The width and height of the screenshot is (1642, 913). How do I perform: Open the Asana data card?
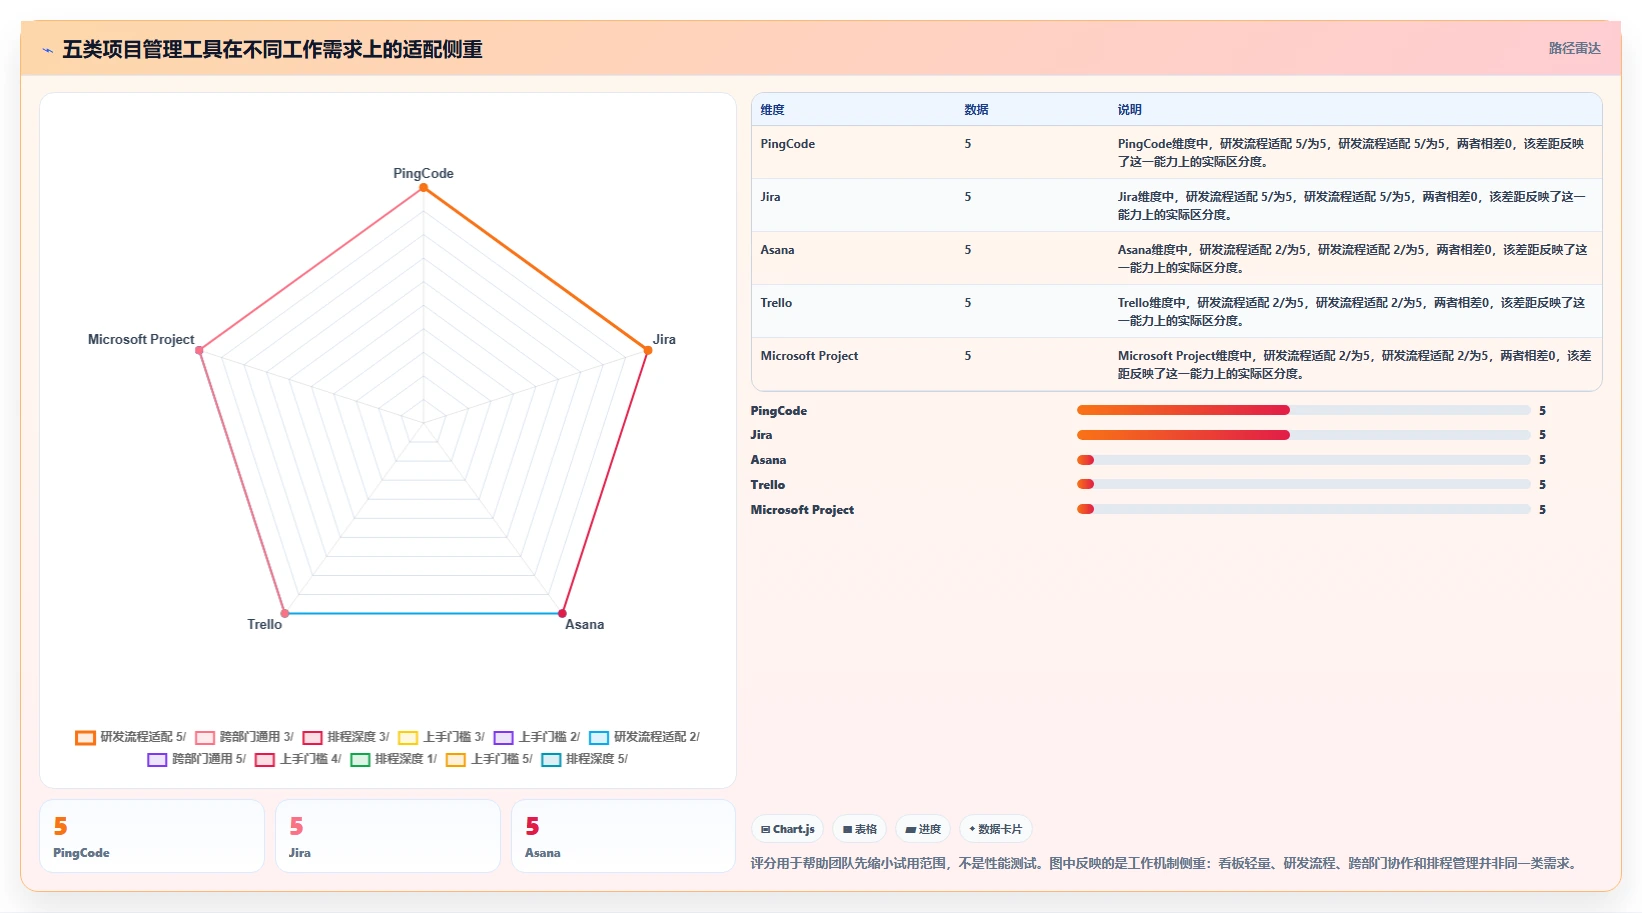[623, 836]
